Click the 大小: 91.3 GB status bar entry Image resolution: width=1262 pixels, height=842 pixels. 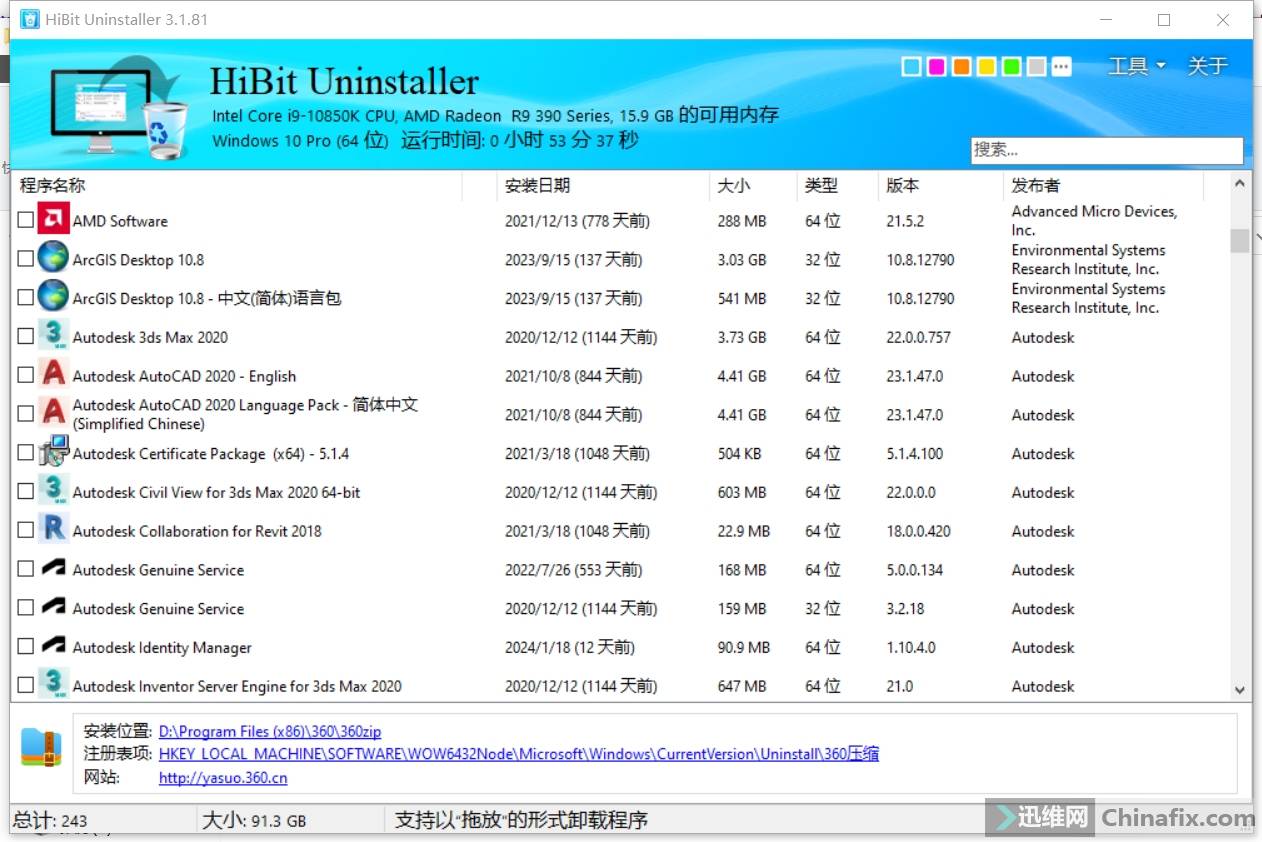[x=254, y=821]
